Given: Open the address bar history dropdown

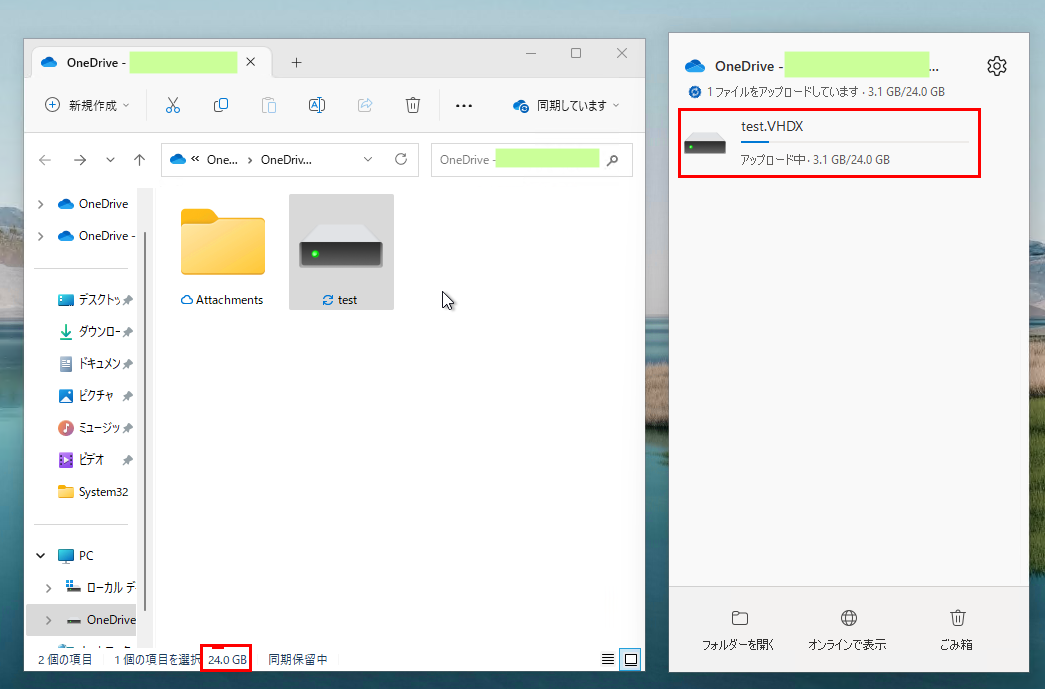Looking at the screenshot, I should pyautogui.click(x=368, y=159).
